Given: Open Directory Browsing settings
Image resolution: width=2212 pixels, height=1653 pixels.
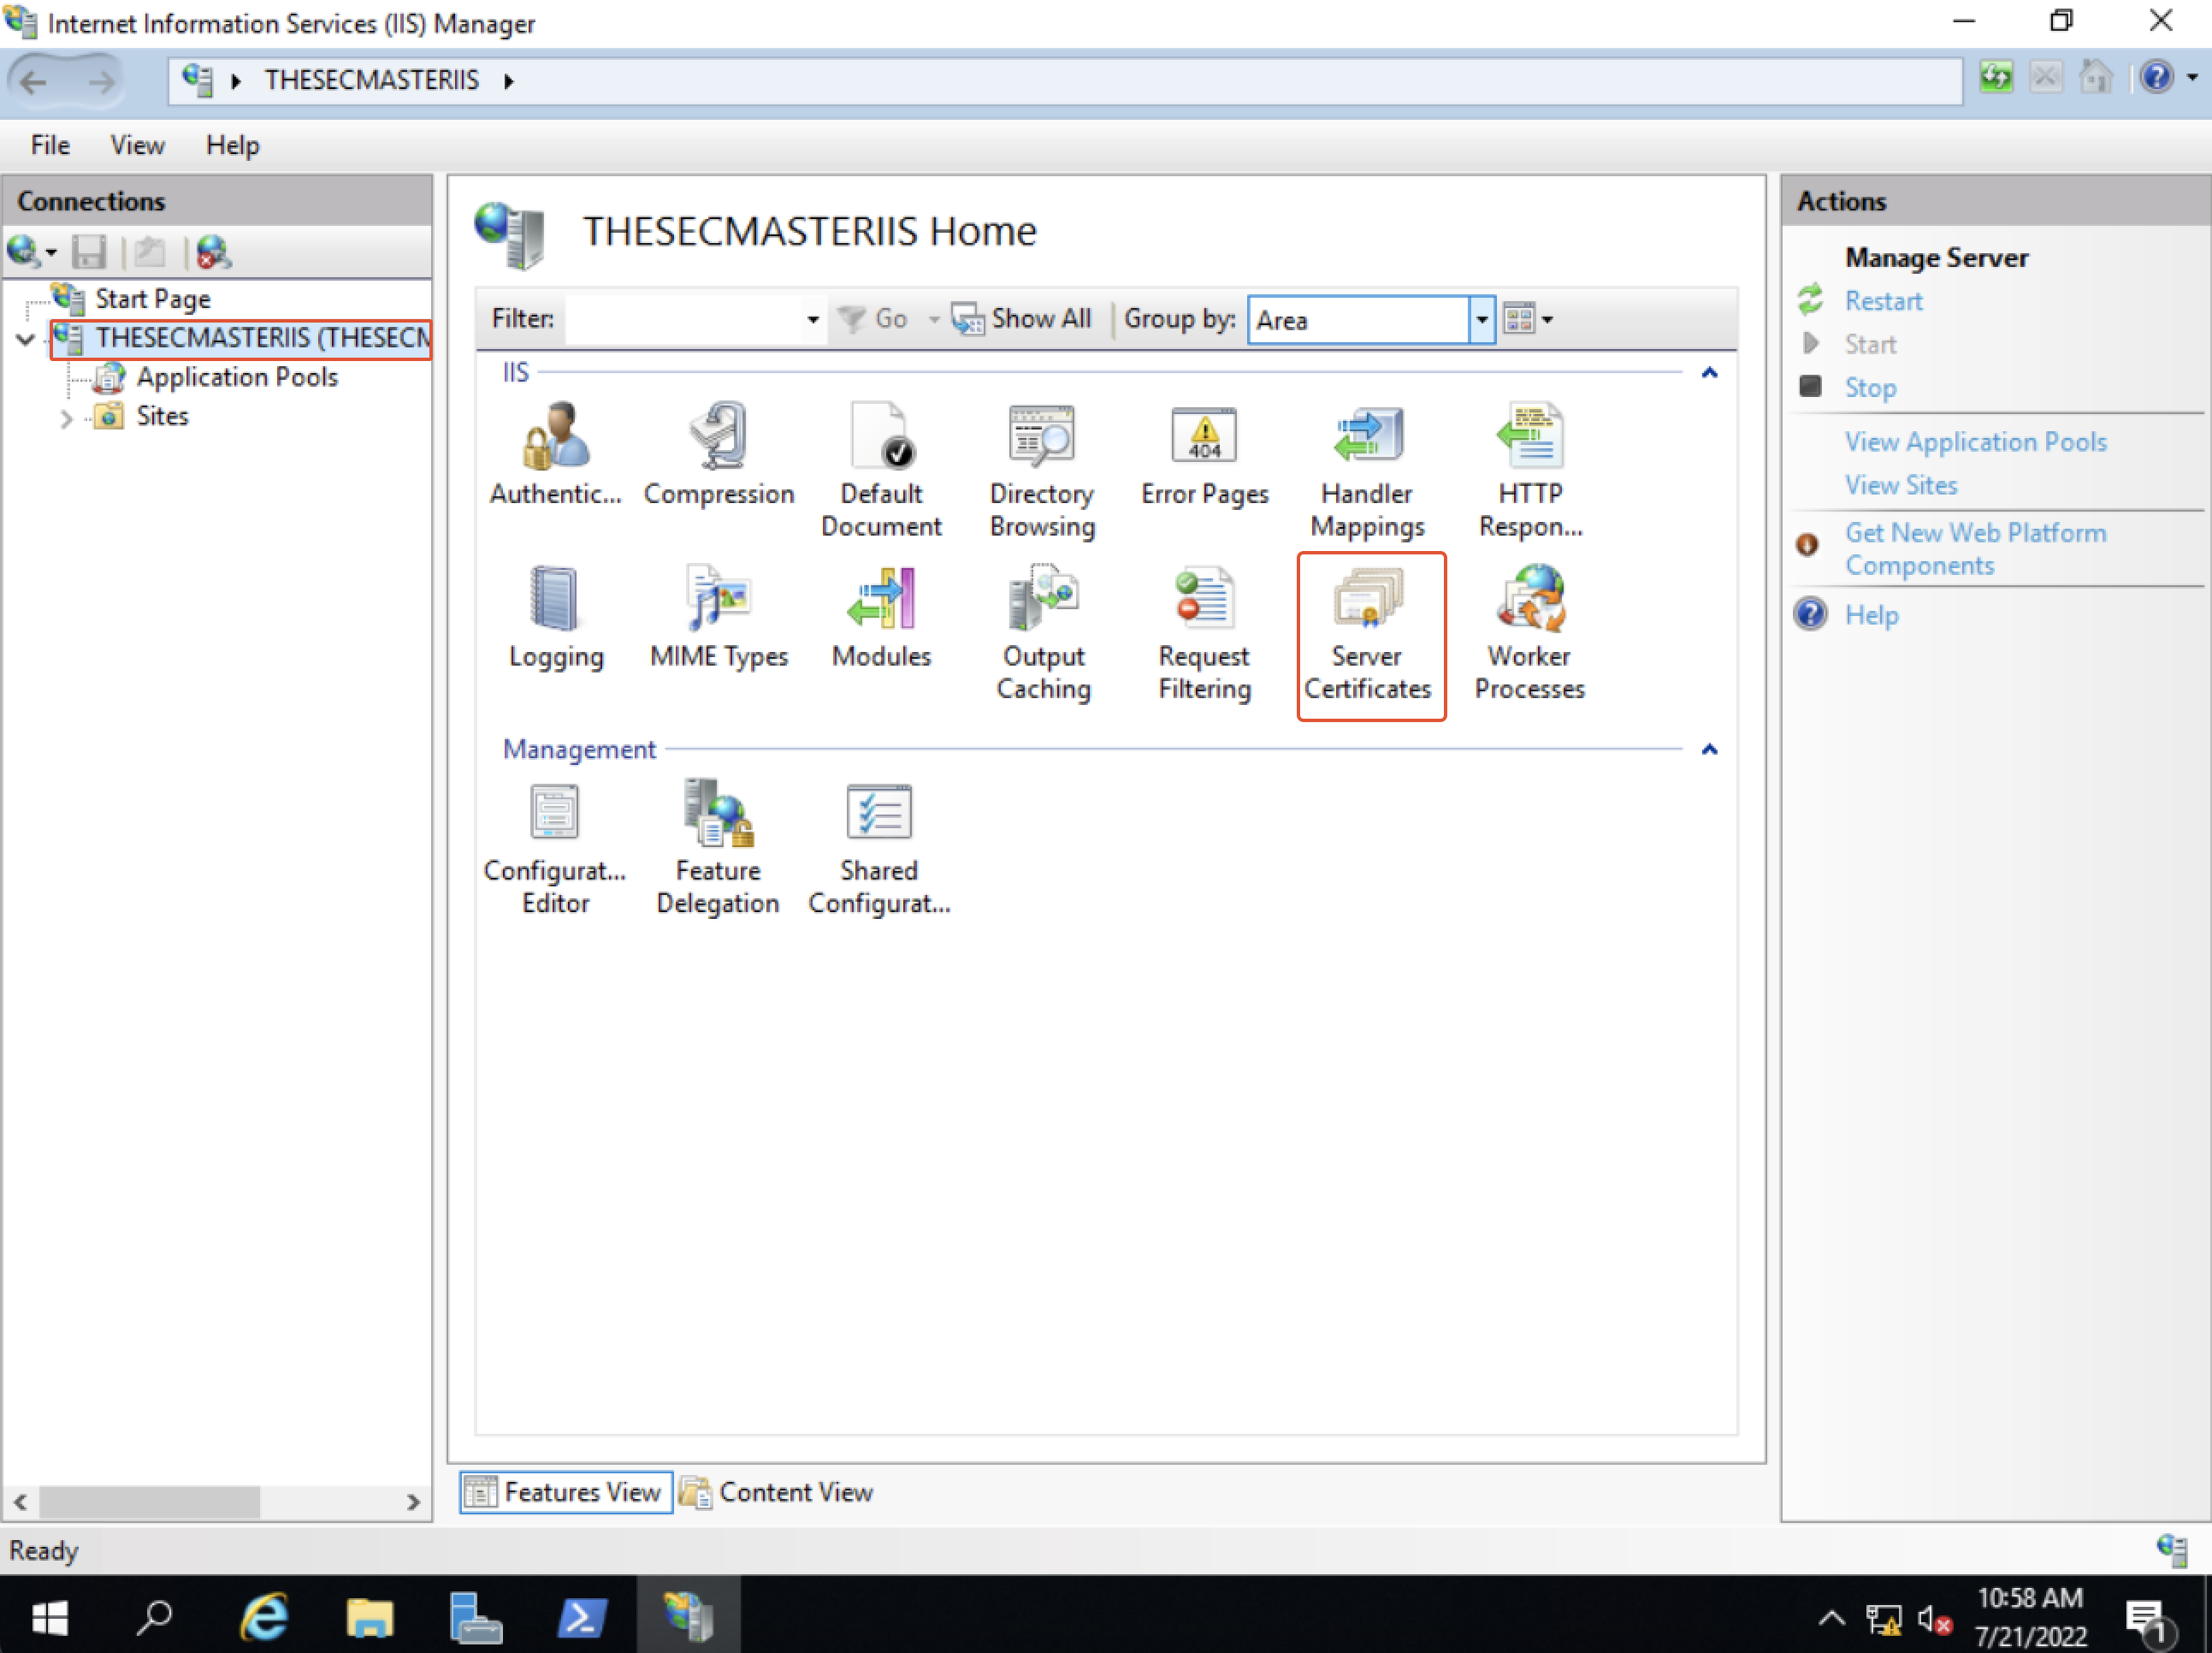Looking at the screenshot, I should pos(1042,470).
